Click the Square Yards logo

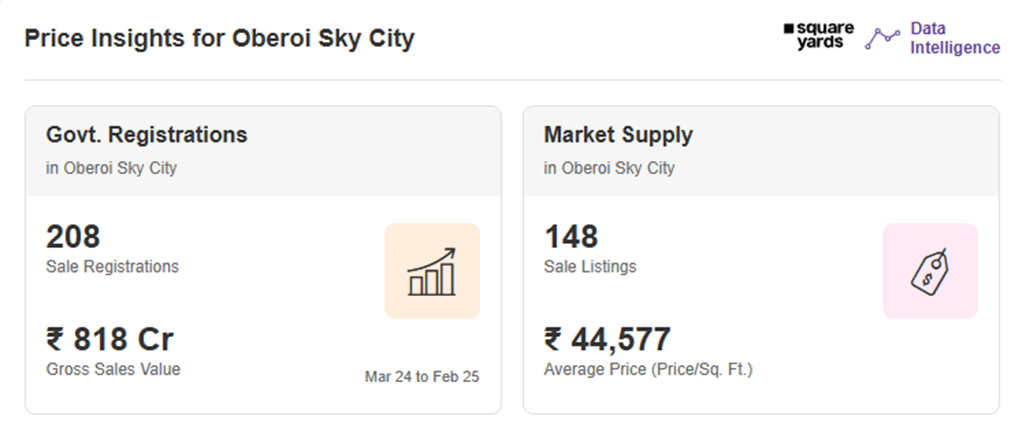click(818, 36)
